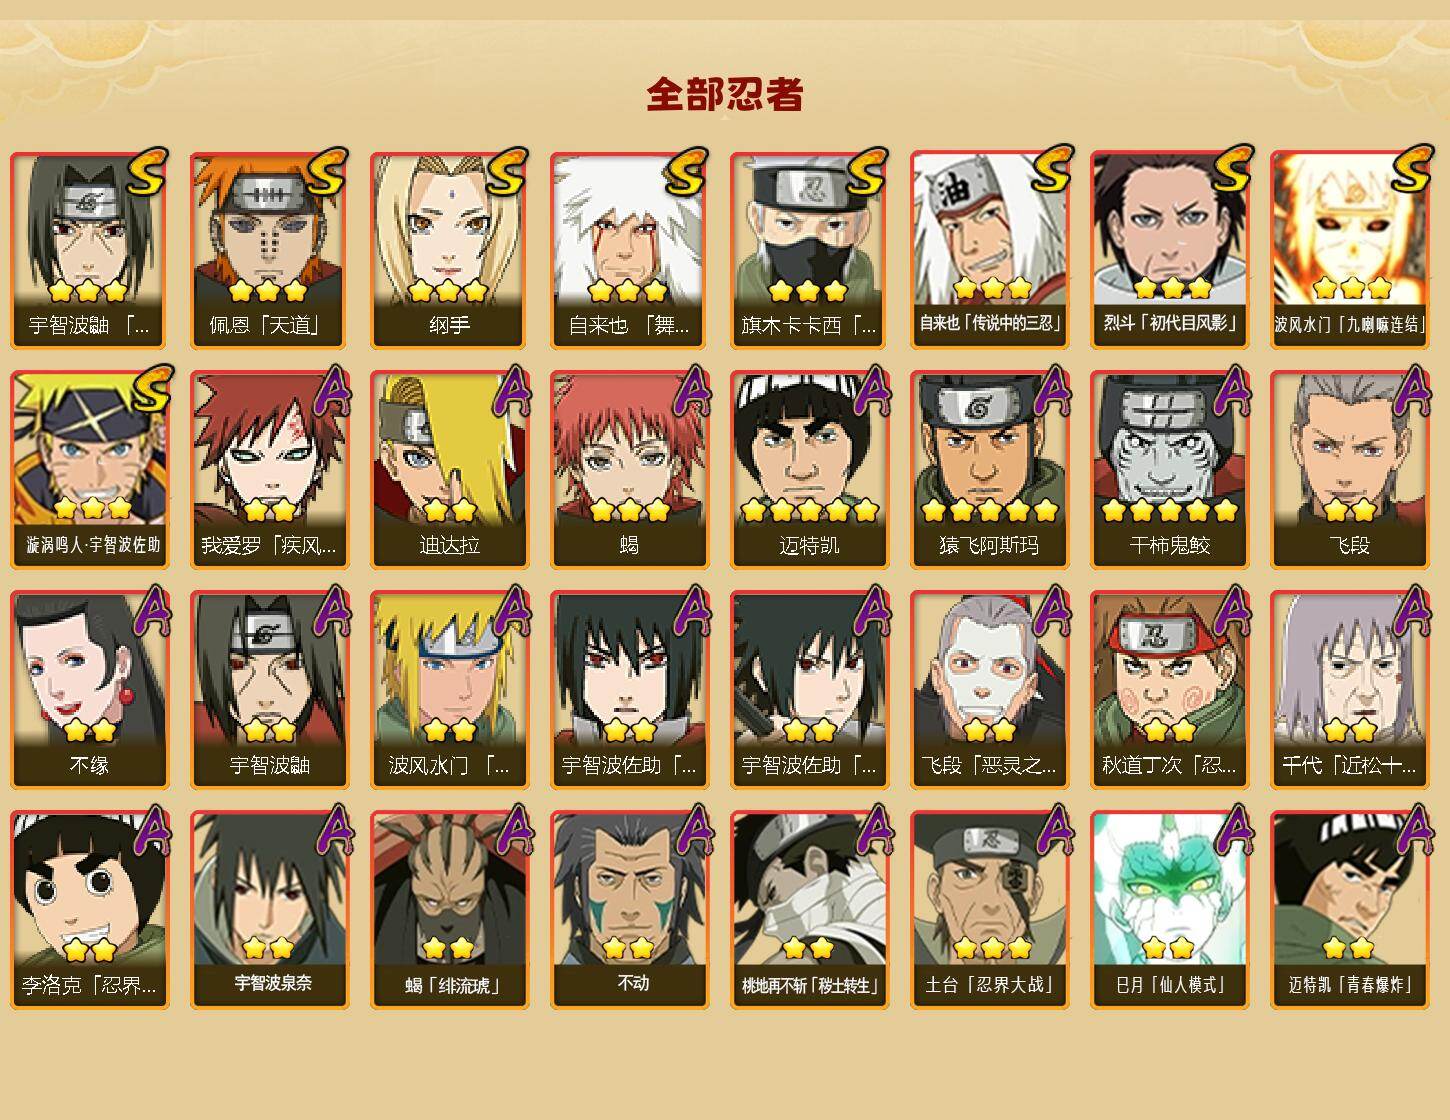This screenshot has height=1120, width=1450.
Task: Select the 不动 character card
Action: pyautogui.click(x=629, y=909)
